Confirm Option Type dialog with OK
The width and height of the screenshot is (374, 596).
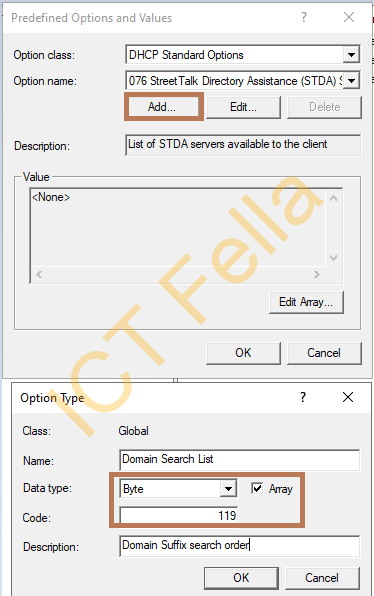(x=241, y=578)
